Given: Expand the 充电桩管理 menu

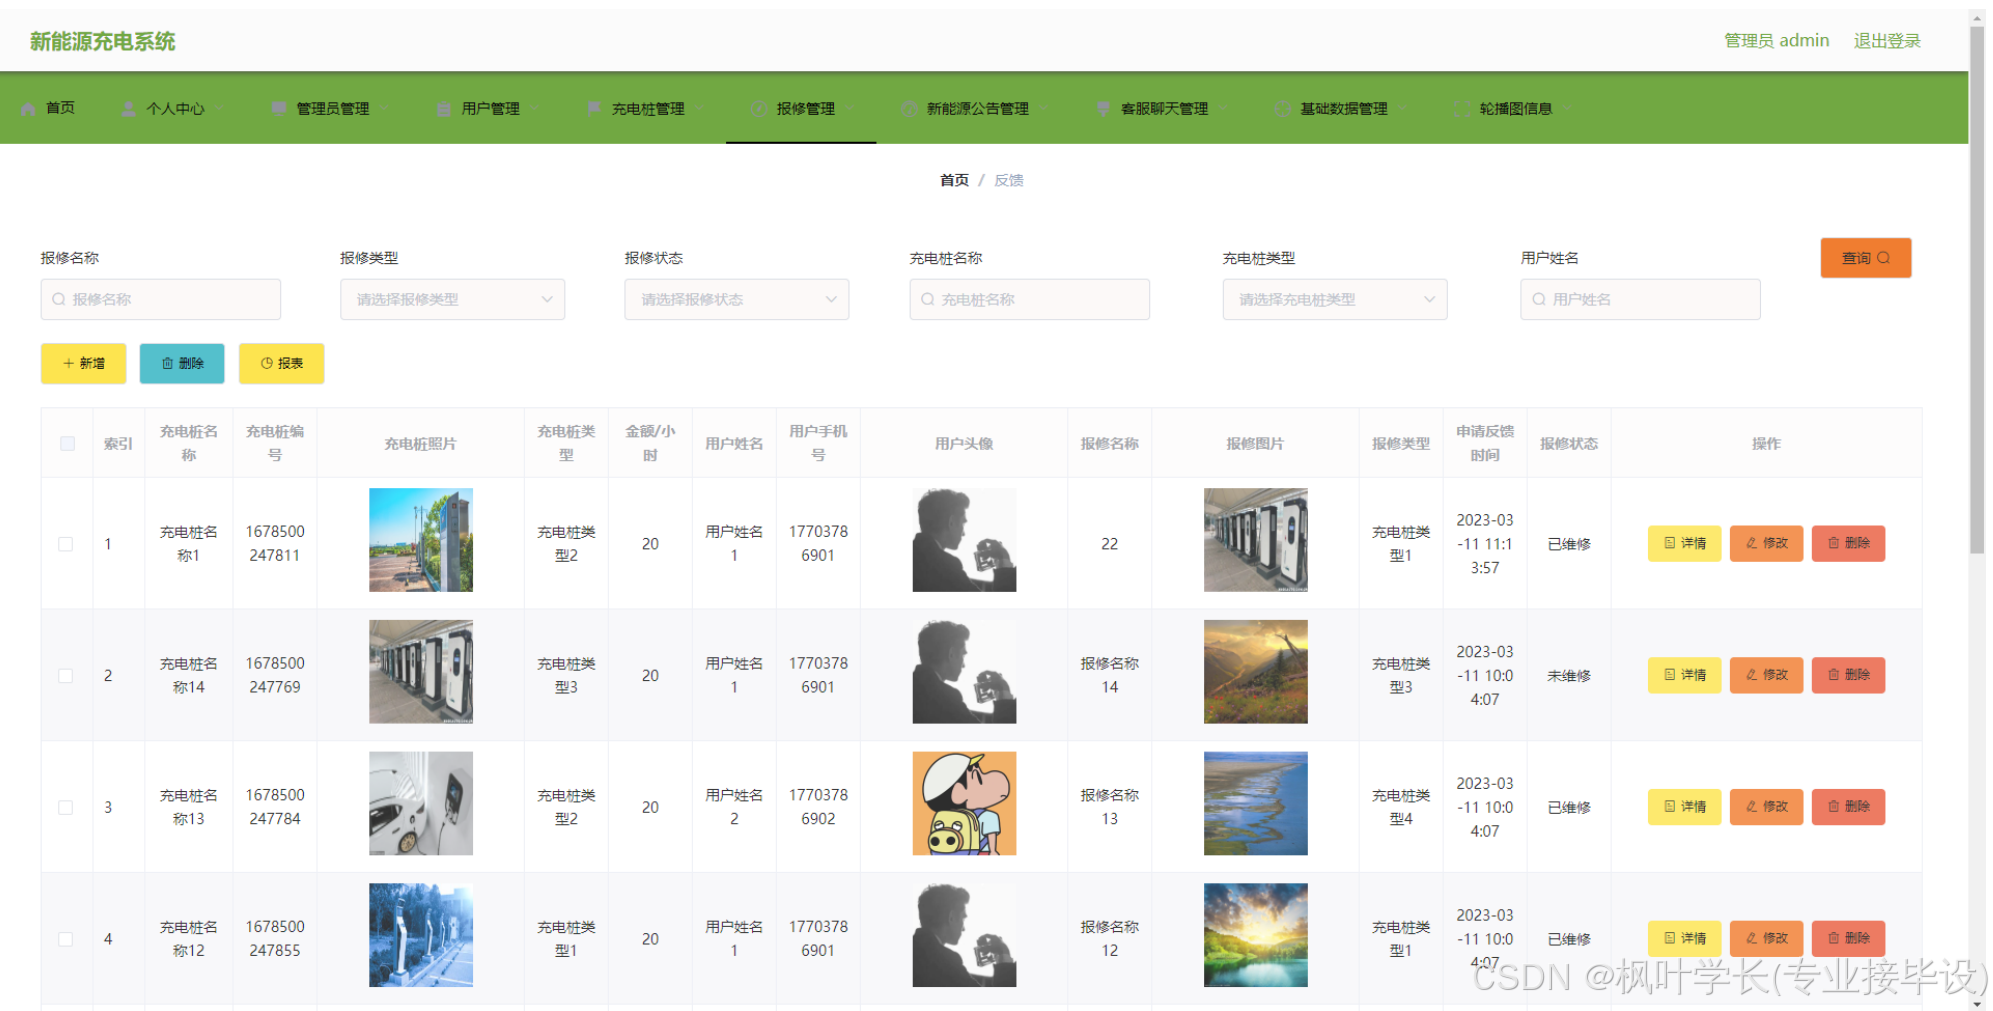Looking at the screenshot, I should pos(646,108).
